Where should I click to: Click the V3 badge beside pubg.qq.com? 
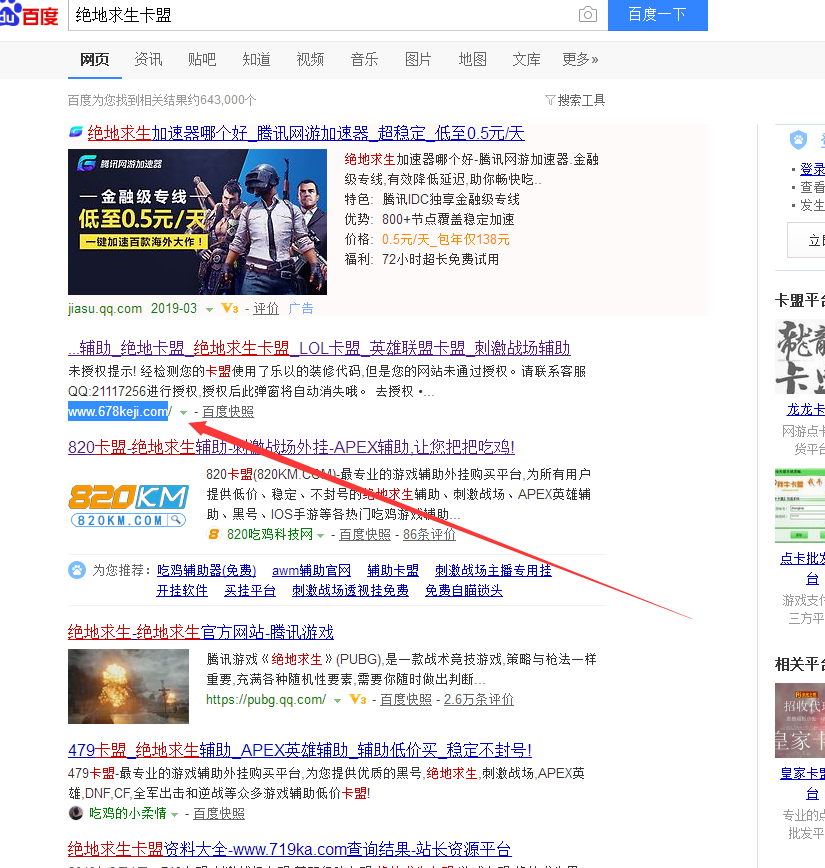358,700
